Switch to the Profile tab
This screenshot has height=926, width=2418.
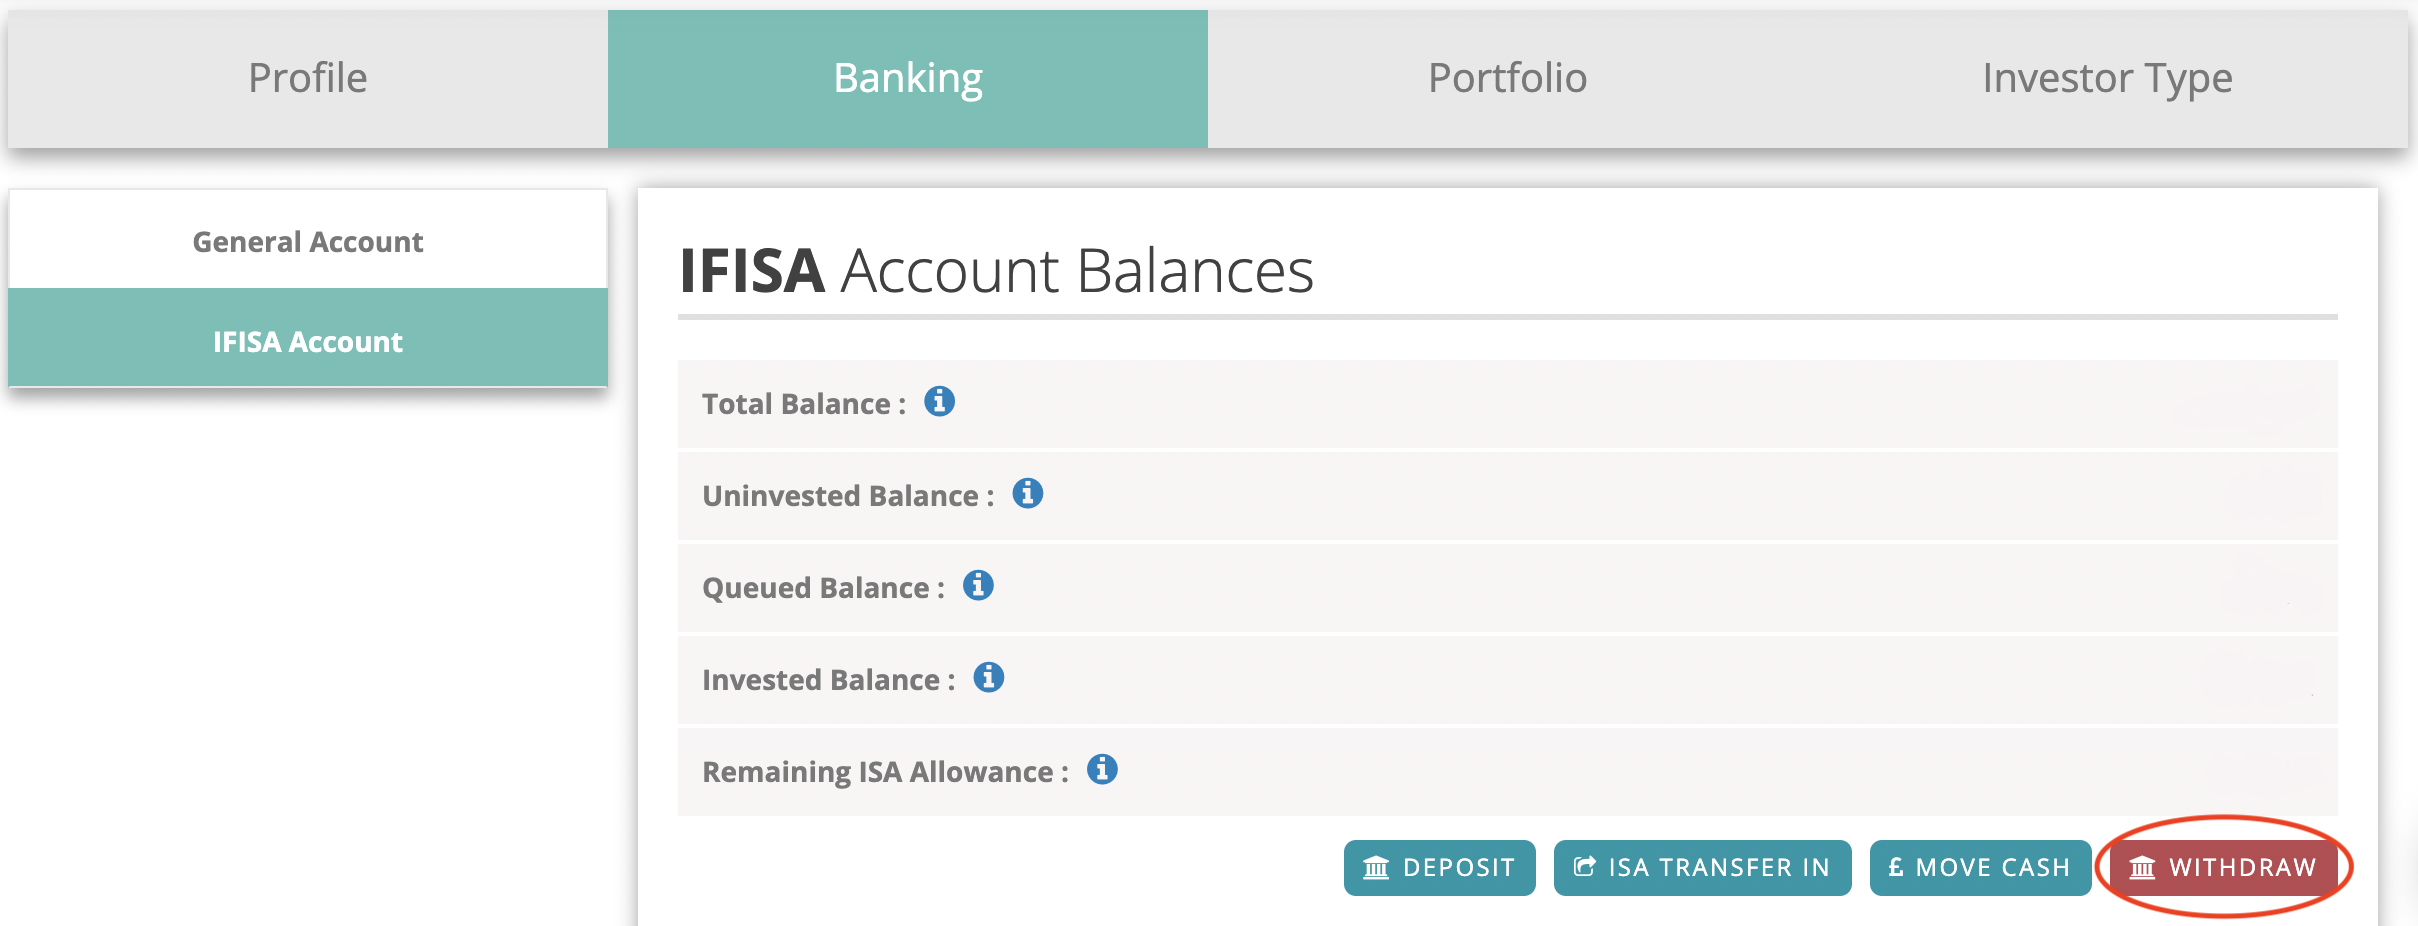[x=308, y=78]
